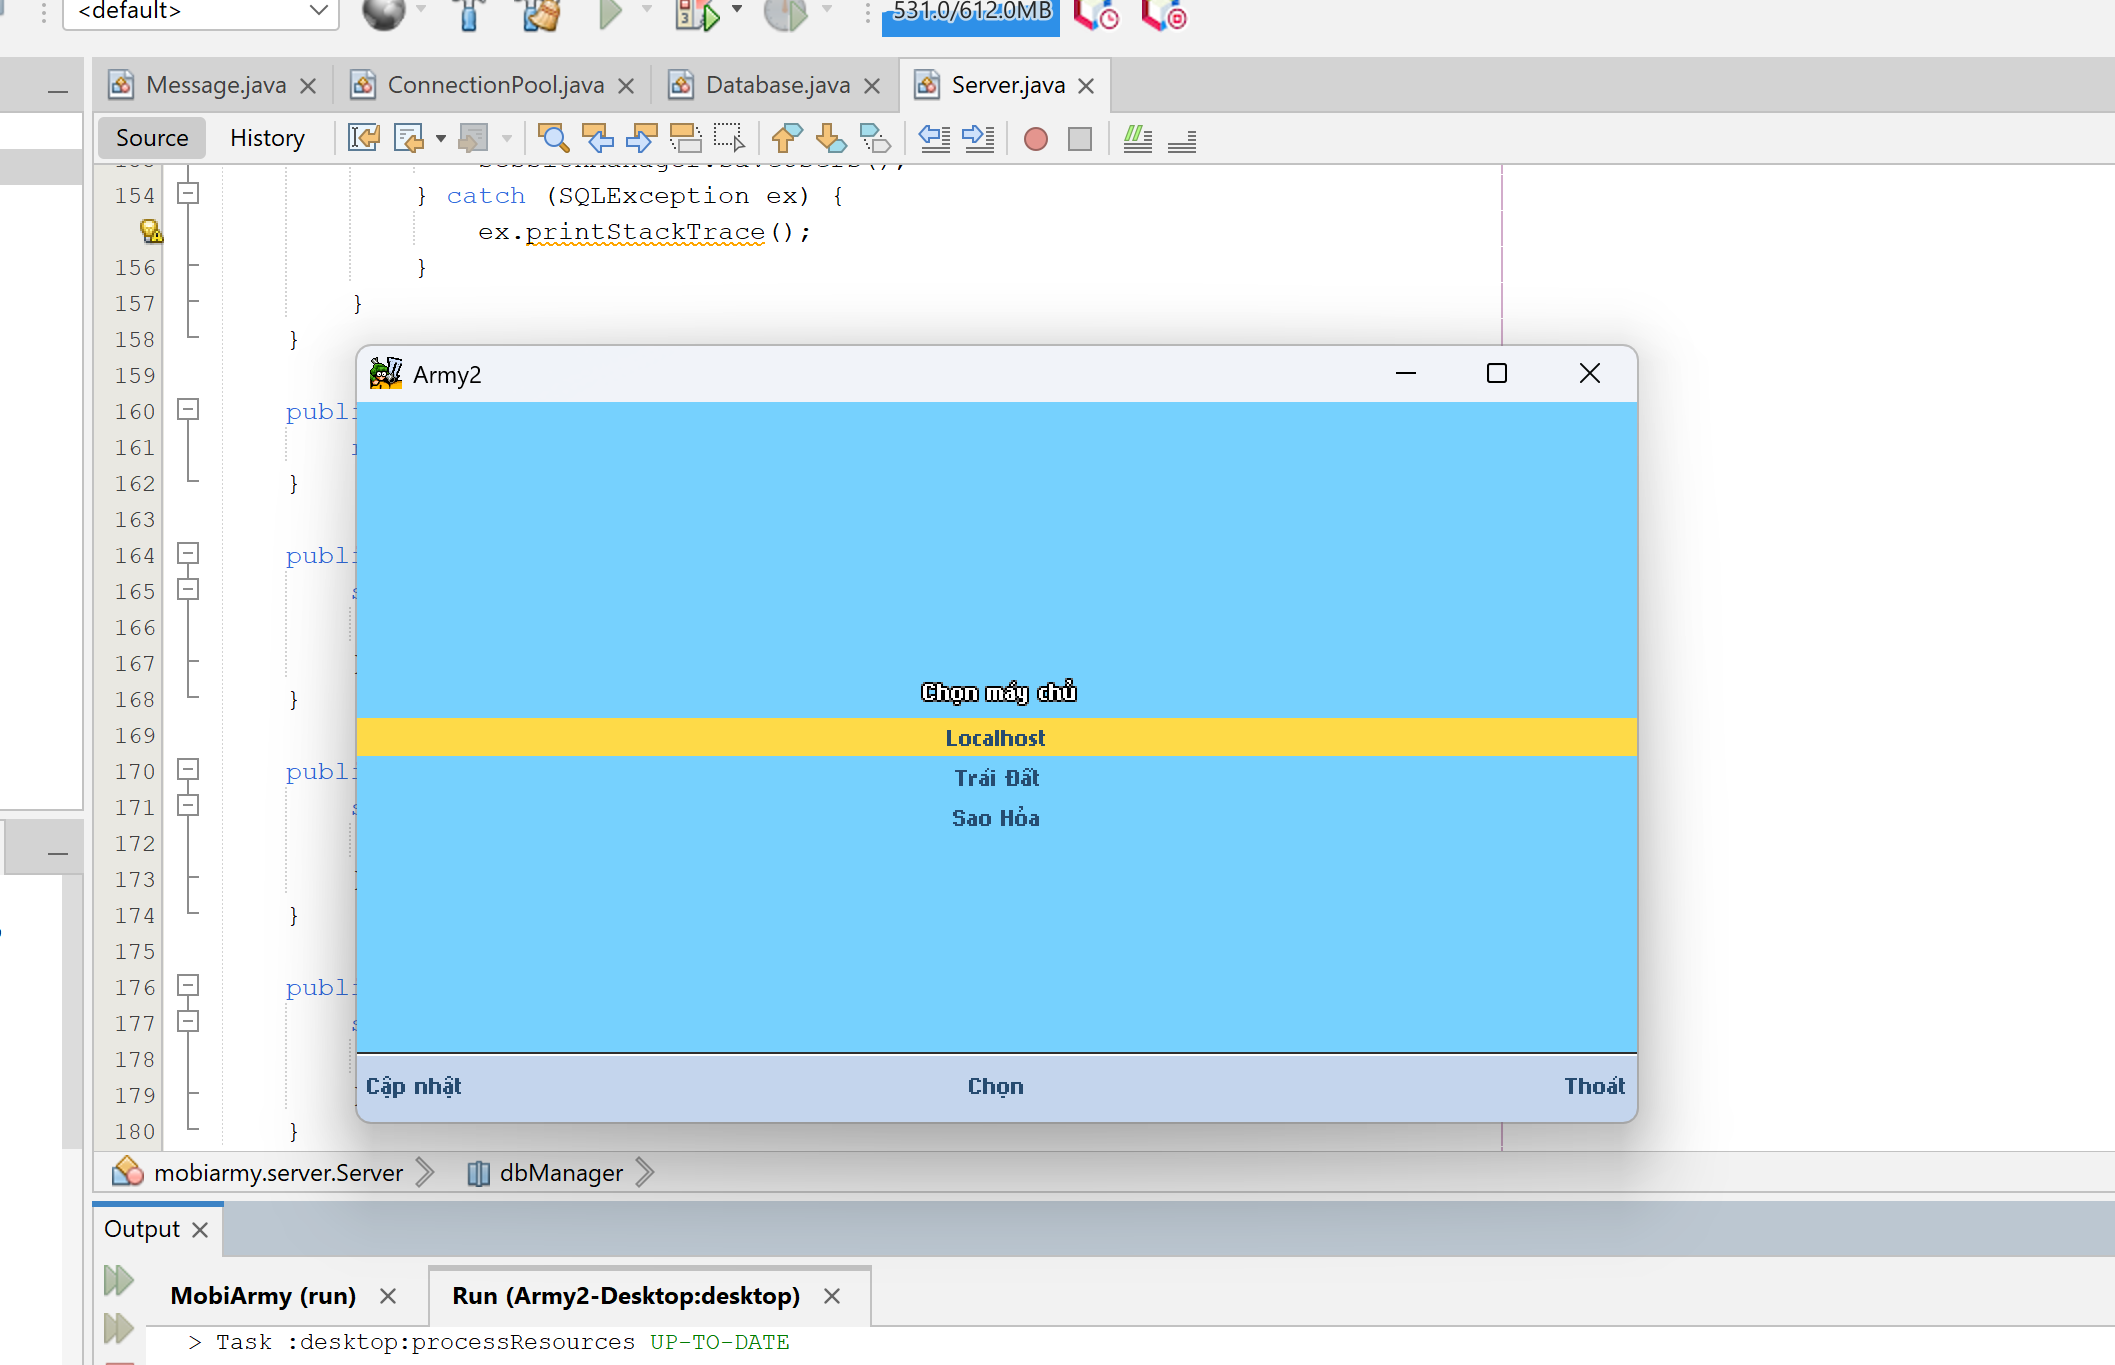Click the Start Macro Recording red circle

(1036, 139)
